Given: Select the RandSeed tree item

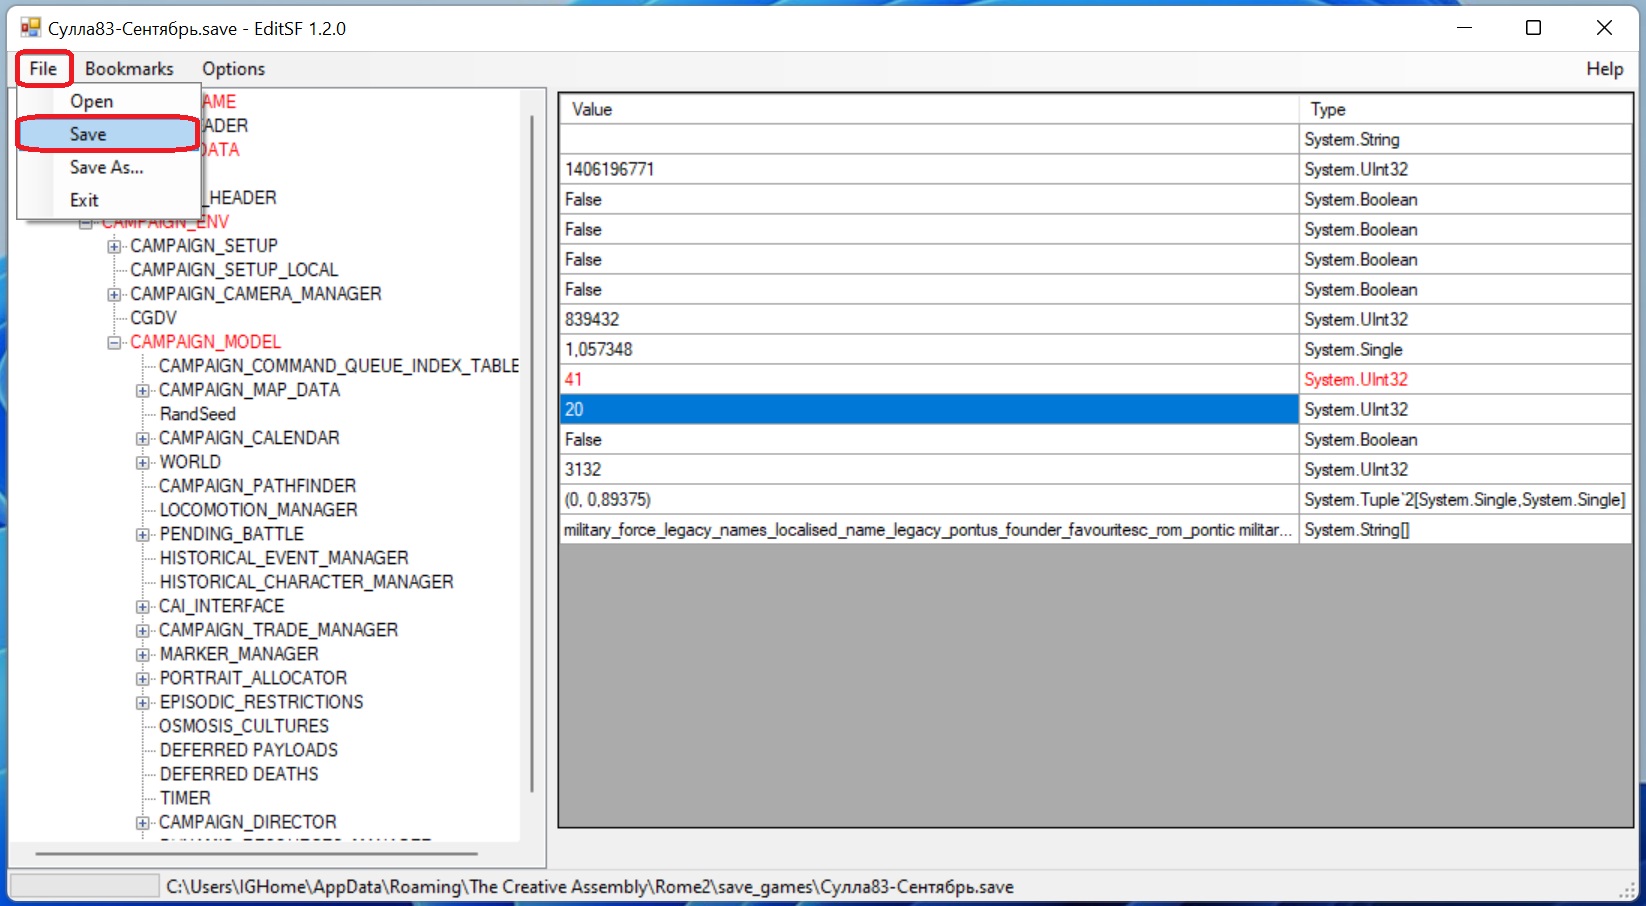Looking at the screenshot, I should 198,414.
